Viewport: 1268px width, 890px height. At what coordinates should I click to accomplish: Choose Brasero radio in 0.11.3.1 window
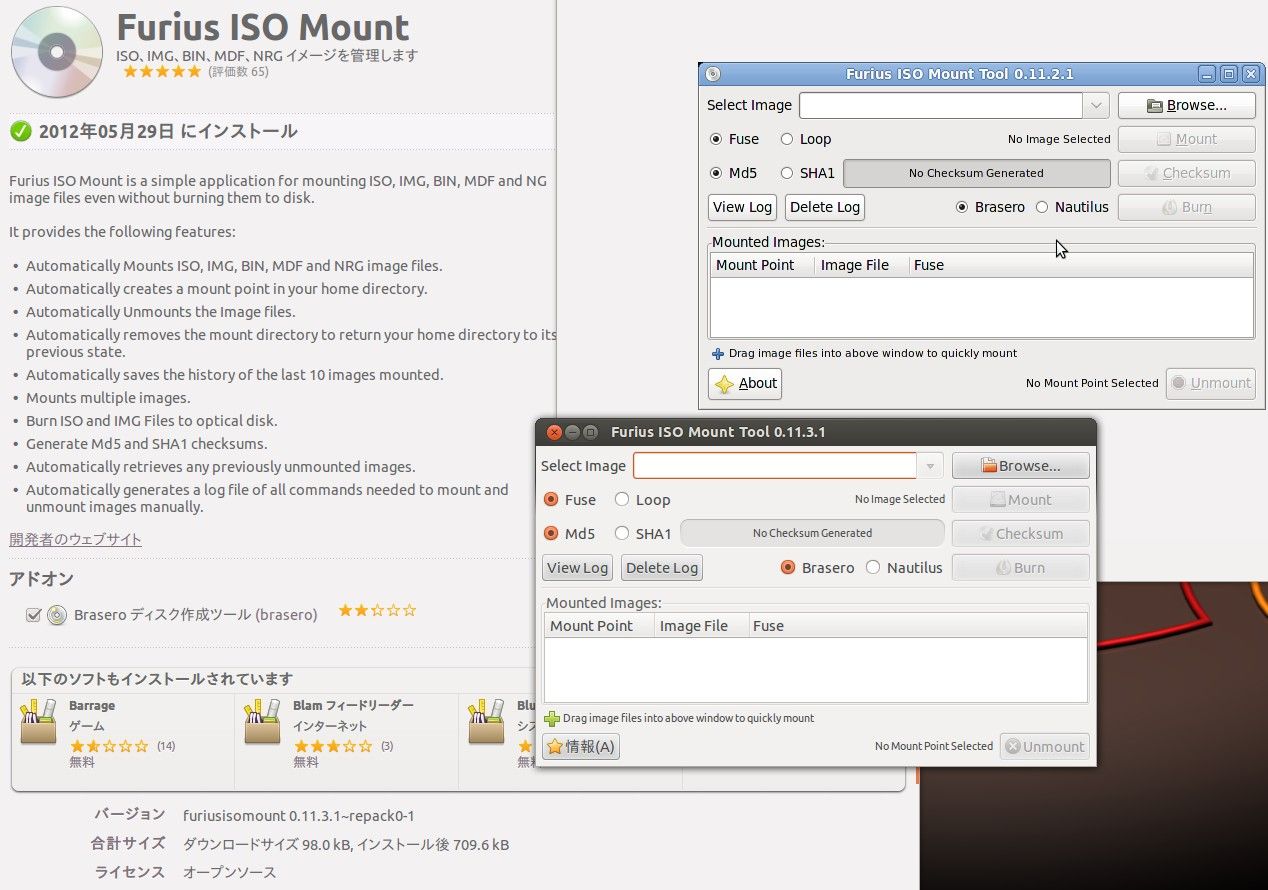point(788,567)
